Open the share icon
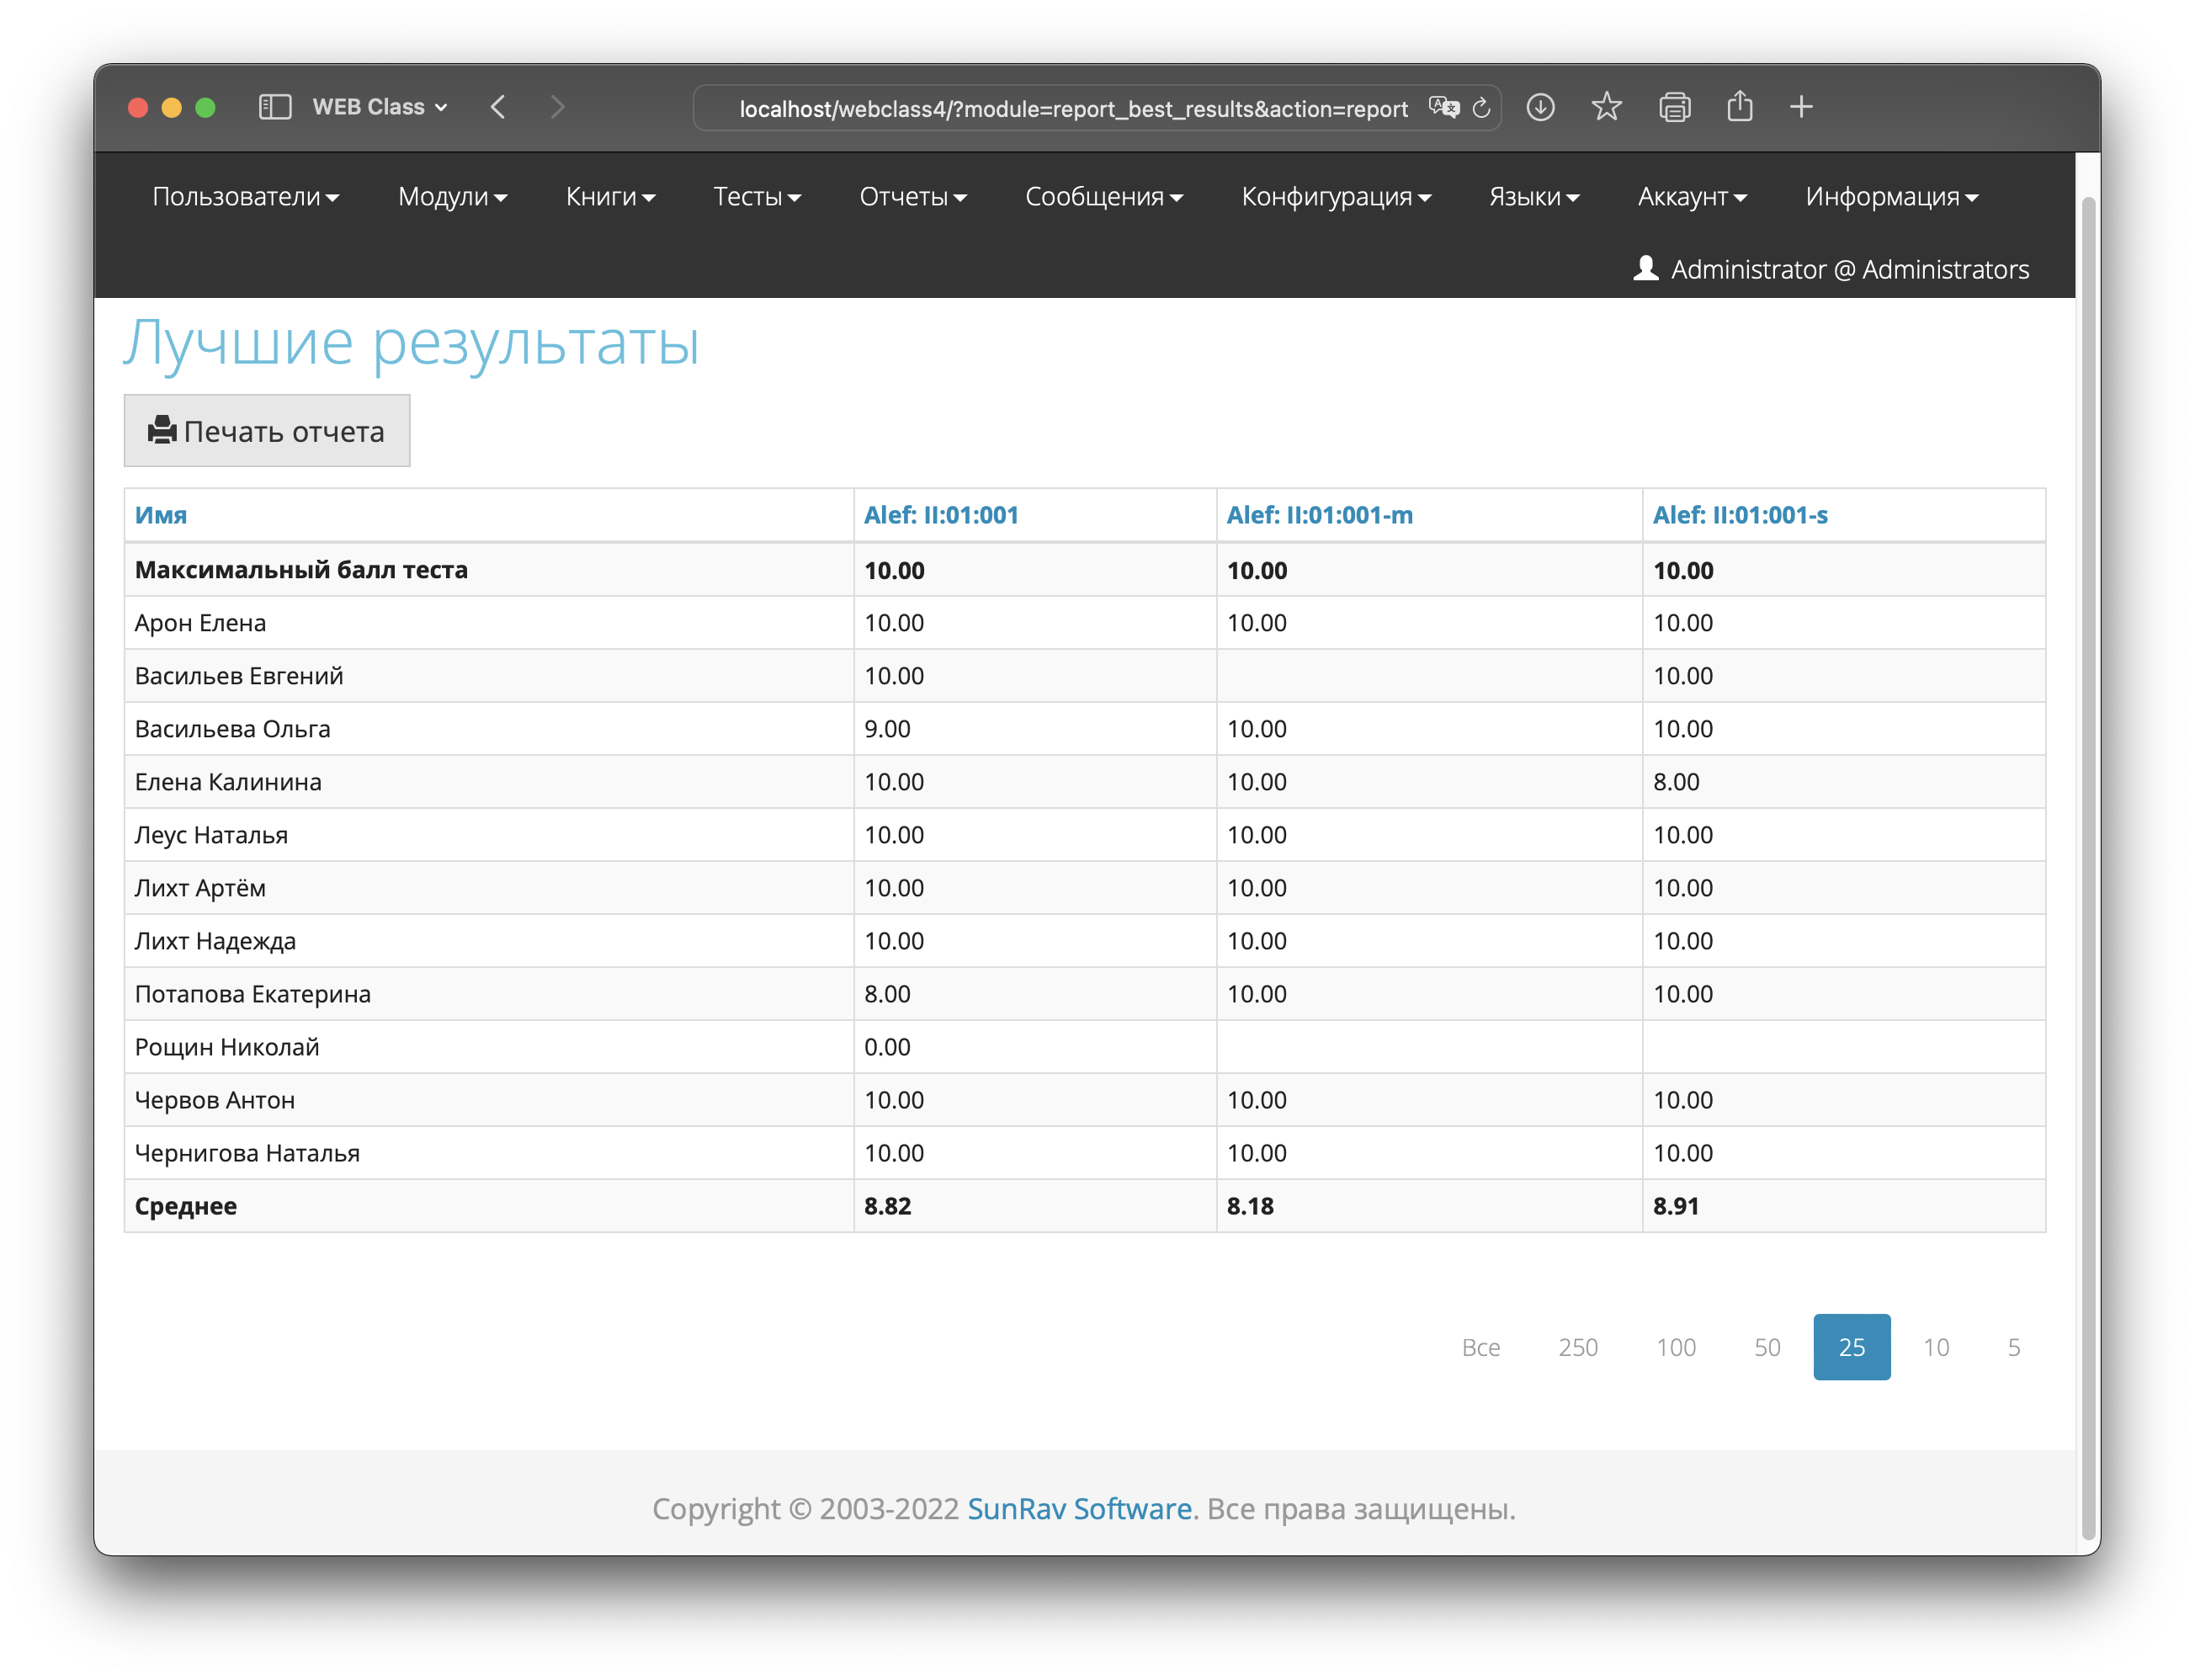 pyautogui.click(x=1740, y=107)
